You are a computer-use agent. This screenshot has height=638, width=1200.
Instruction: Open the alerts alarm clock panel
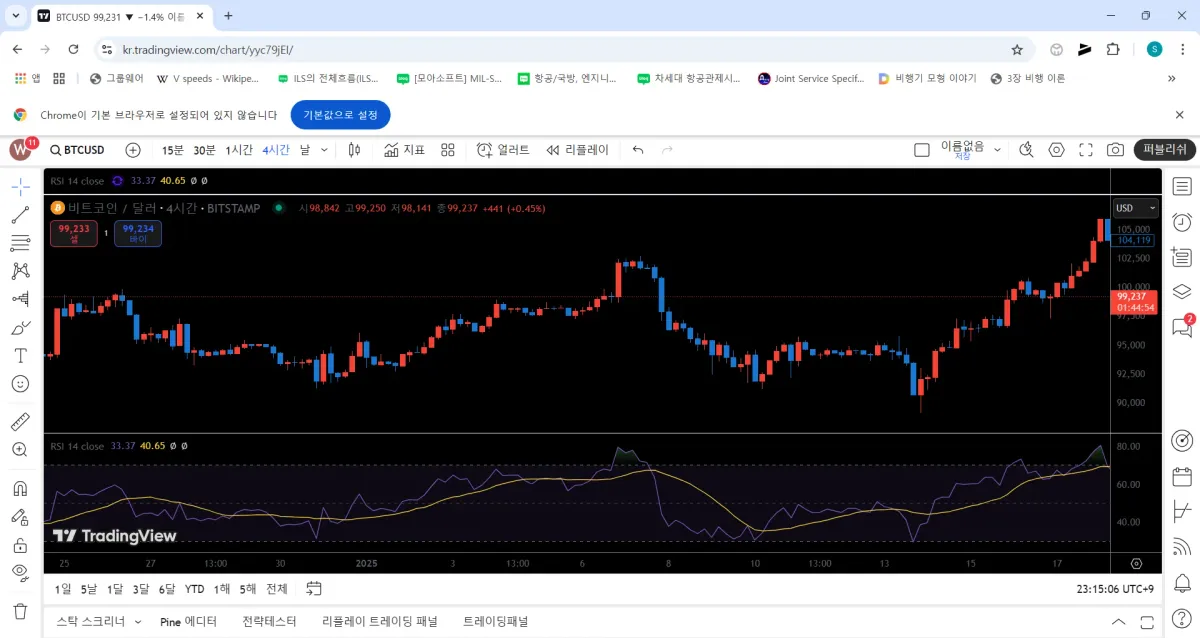click(1182, 221)
